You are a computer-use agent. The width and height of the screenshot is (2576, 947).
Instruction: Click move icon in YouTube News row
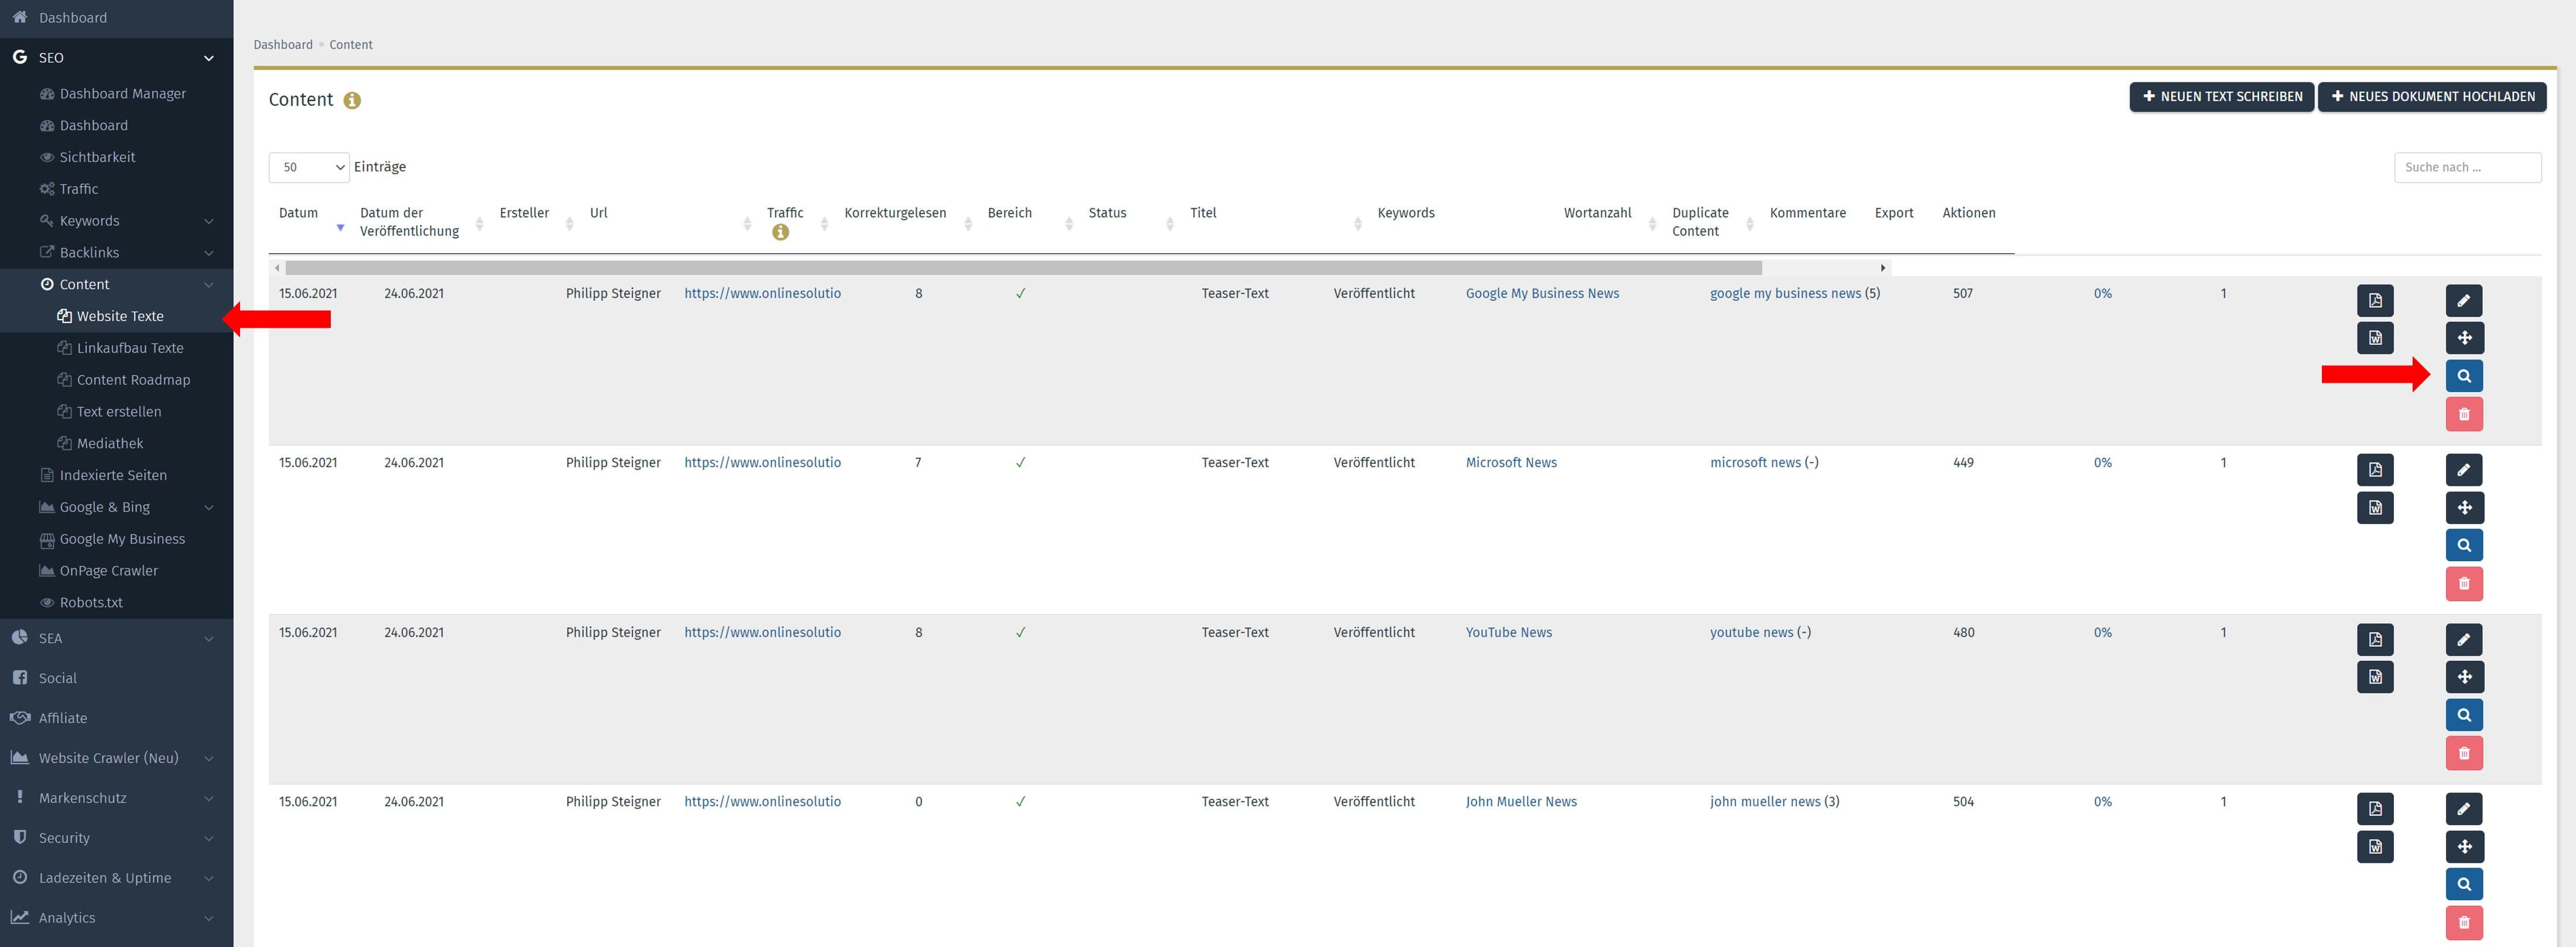coord(2464,677)
